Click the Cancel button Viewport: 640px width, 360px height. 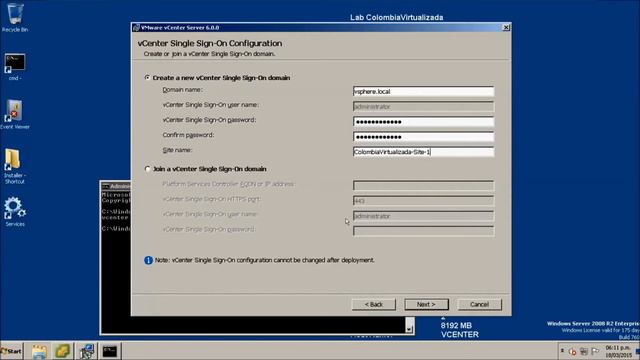click(x=479, y=304)
